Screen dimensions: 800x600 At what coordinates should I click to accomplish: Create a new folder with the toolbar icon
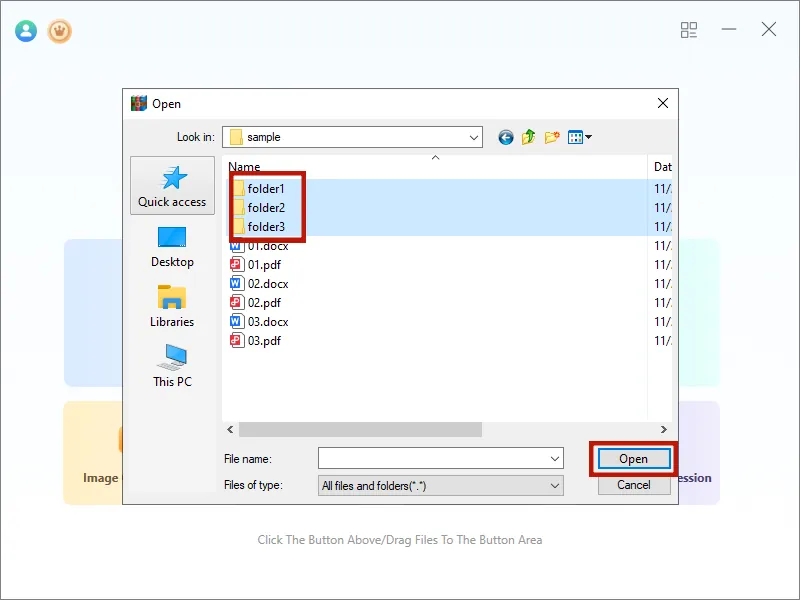(x=552, y=137)
